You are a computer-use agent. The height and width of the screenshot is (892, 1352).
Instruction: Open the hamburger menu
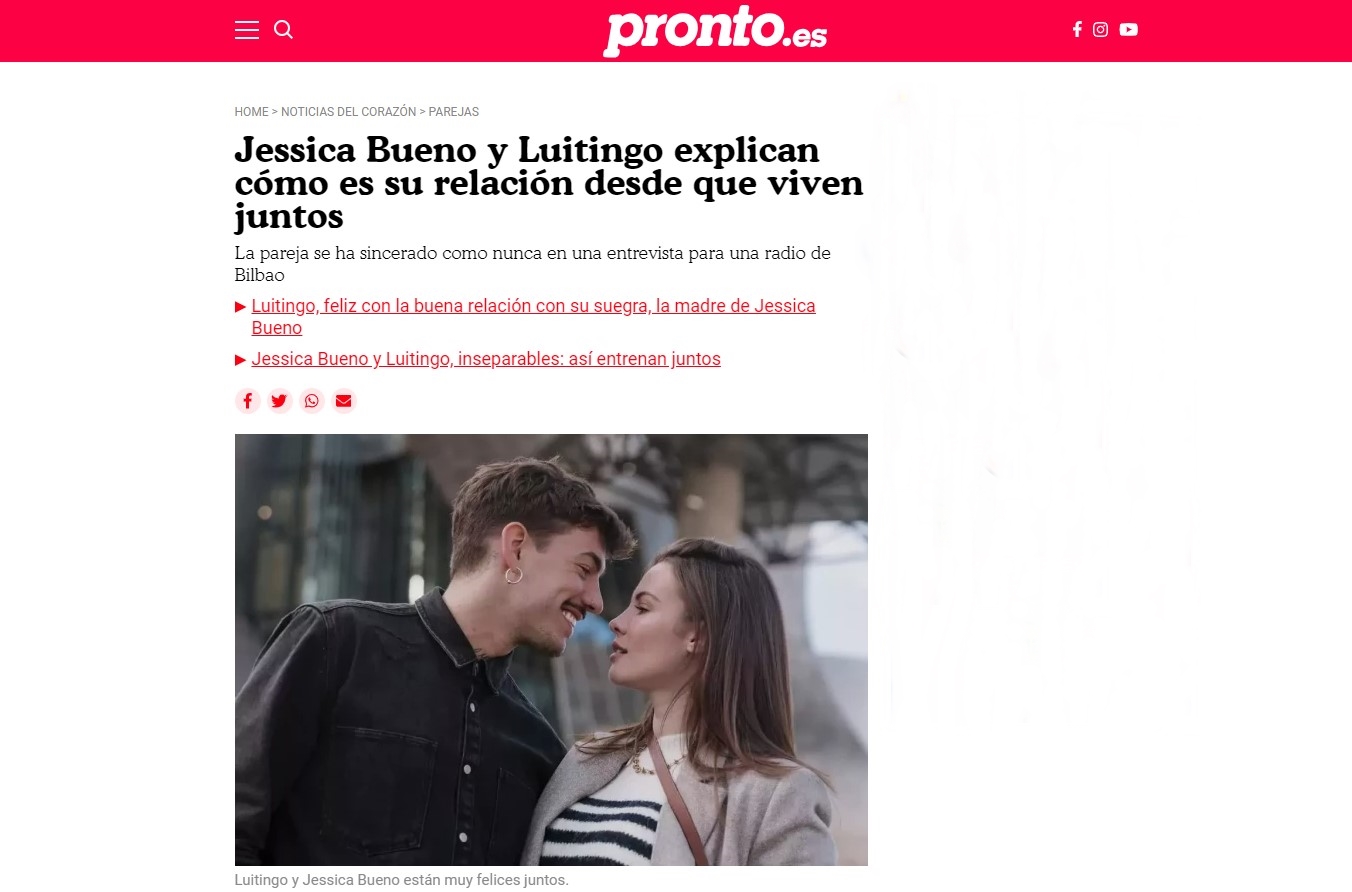tap(247, 30)
